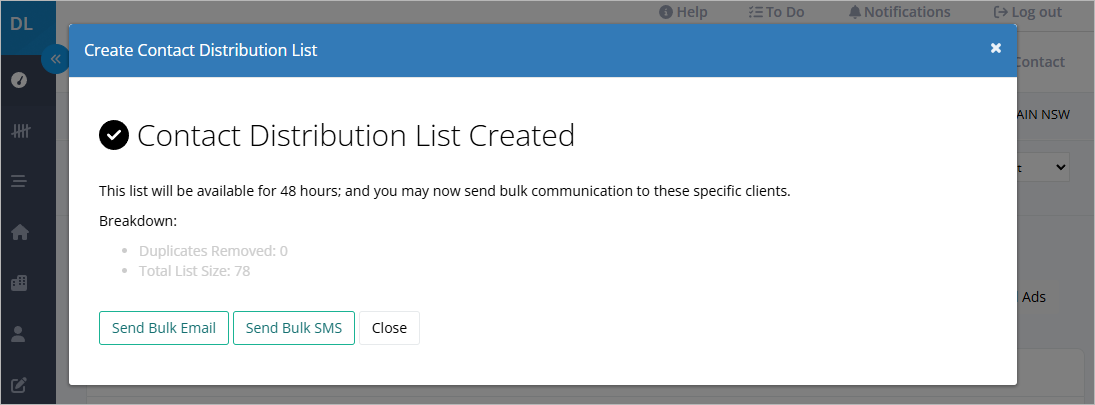Open the dropdown behind the dialog
Screen dimensions: 1095x405
[x=1043, y=167]
